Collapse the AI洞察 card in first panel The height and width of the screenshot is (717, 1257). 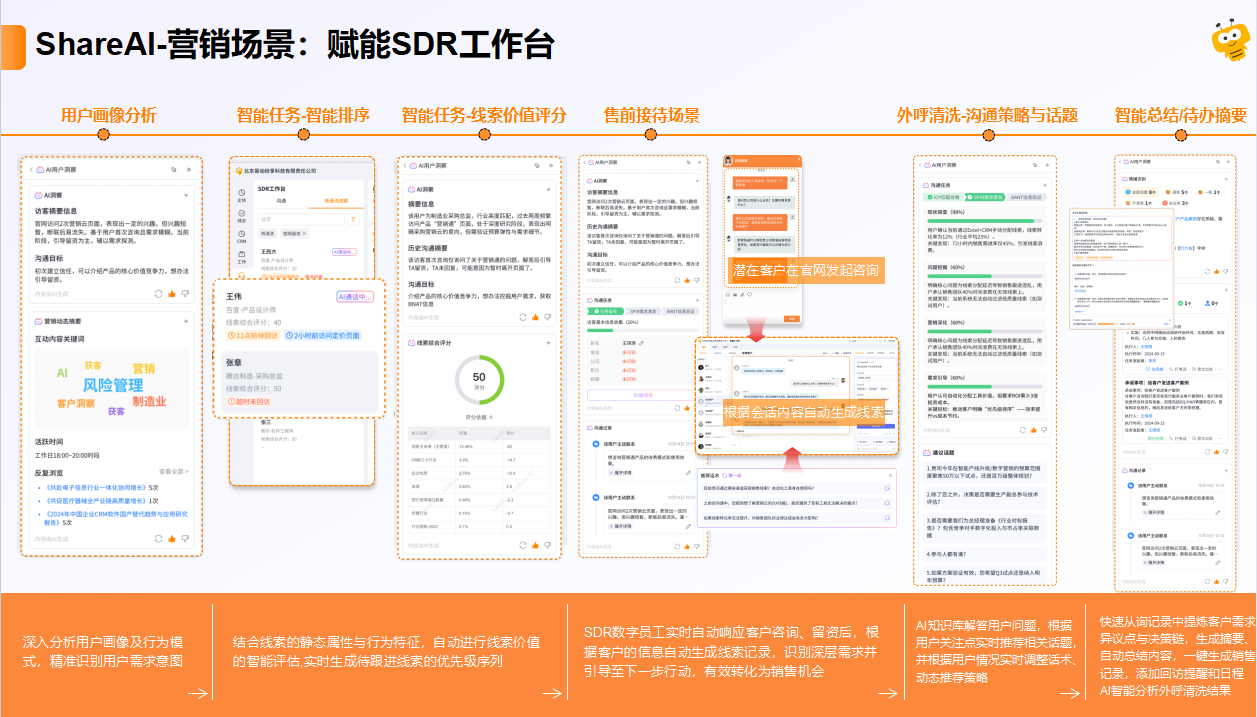click(x=186, y=196)
